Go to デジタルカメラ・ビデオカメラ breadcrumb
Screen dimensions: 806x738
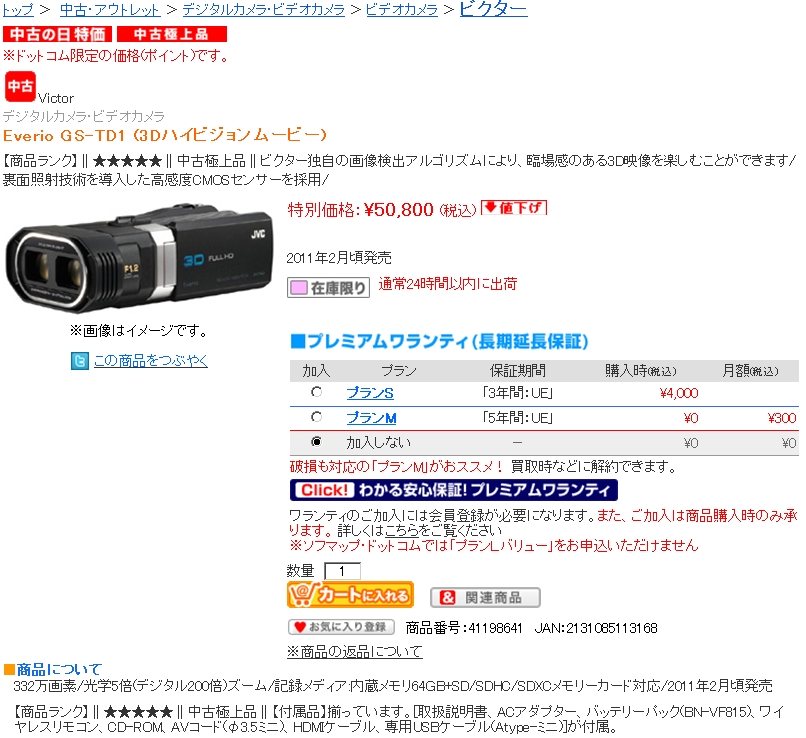[264, 9]
